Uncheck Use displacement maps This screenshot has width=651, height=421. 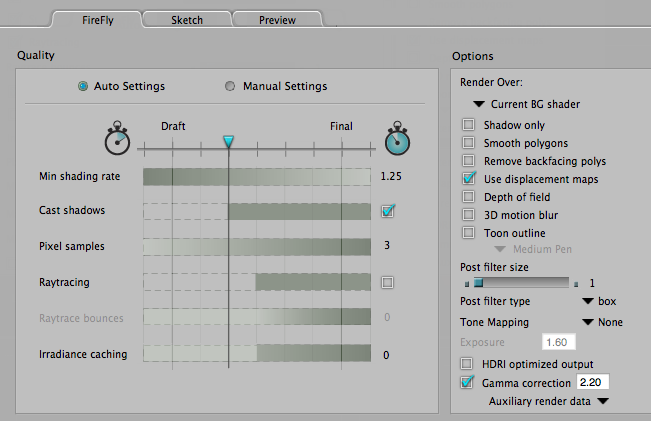click(469, 178)
